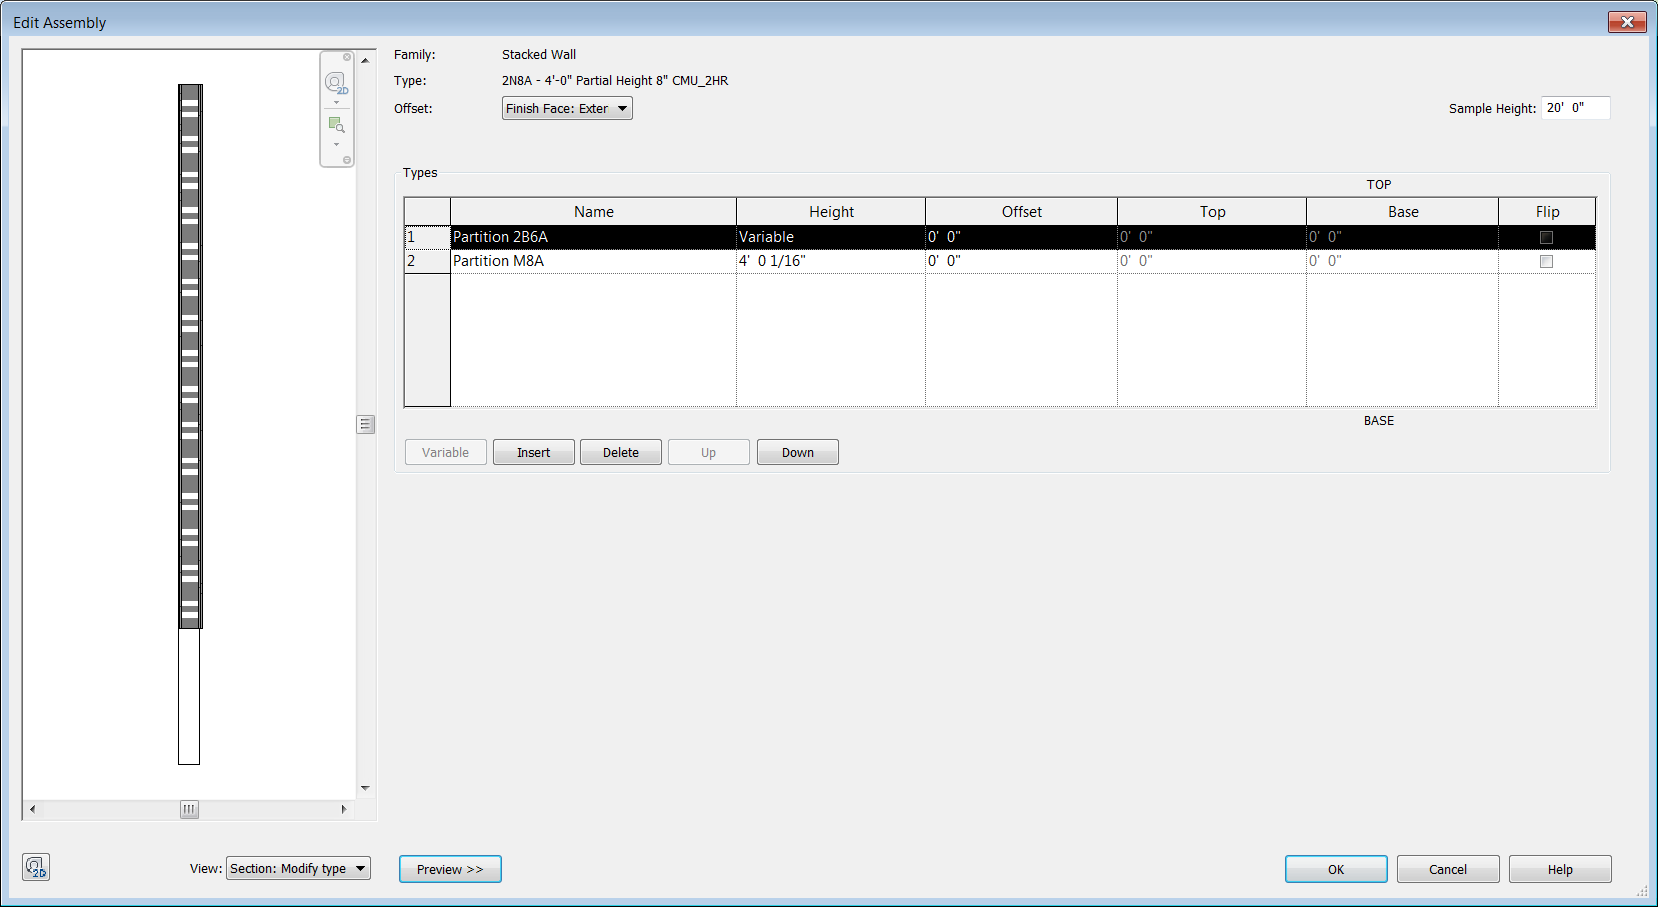
Task: Click the preview horizontal scrollbar right arrow
Action: click(344, 809)
